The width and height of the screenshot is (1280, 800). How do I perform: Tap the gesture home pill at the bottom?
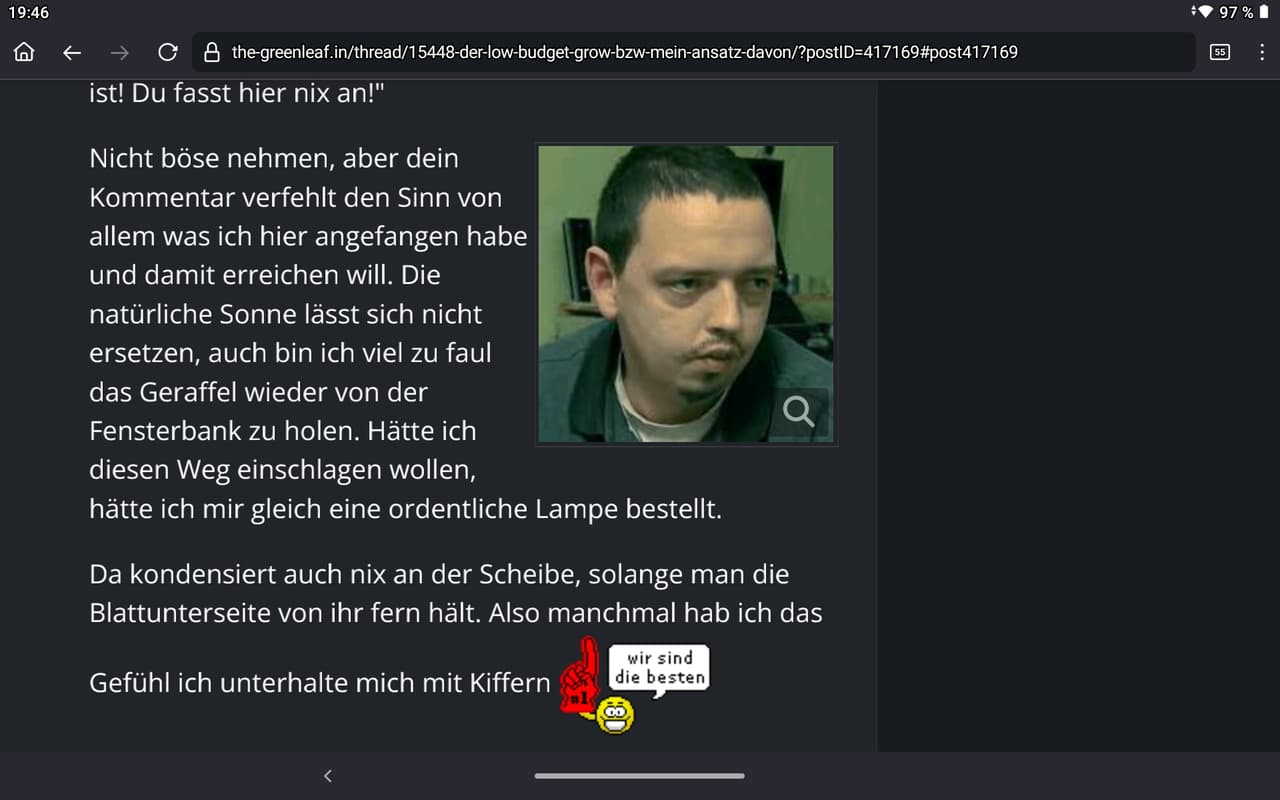tap(640, 775)
